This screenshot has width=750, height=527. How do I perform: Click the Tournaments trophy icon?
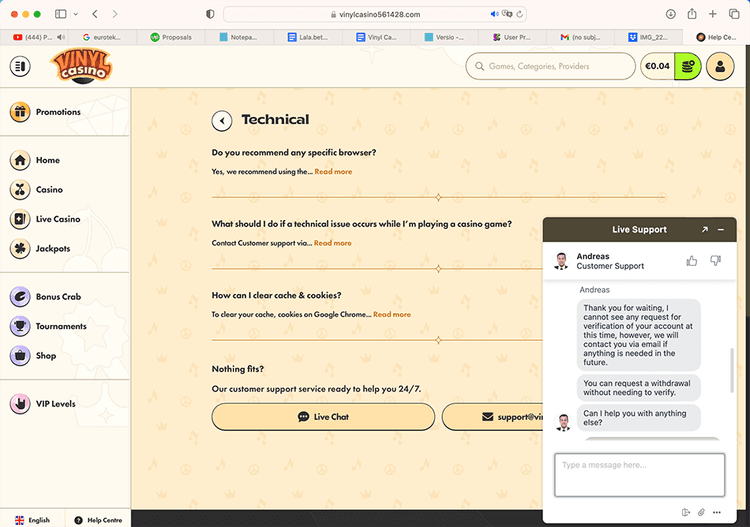[20, 326]
